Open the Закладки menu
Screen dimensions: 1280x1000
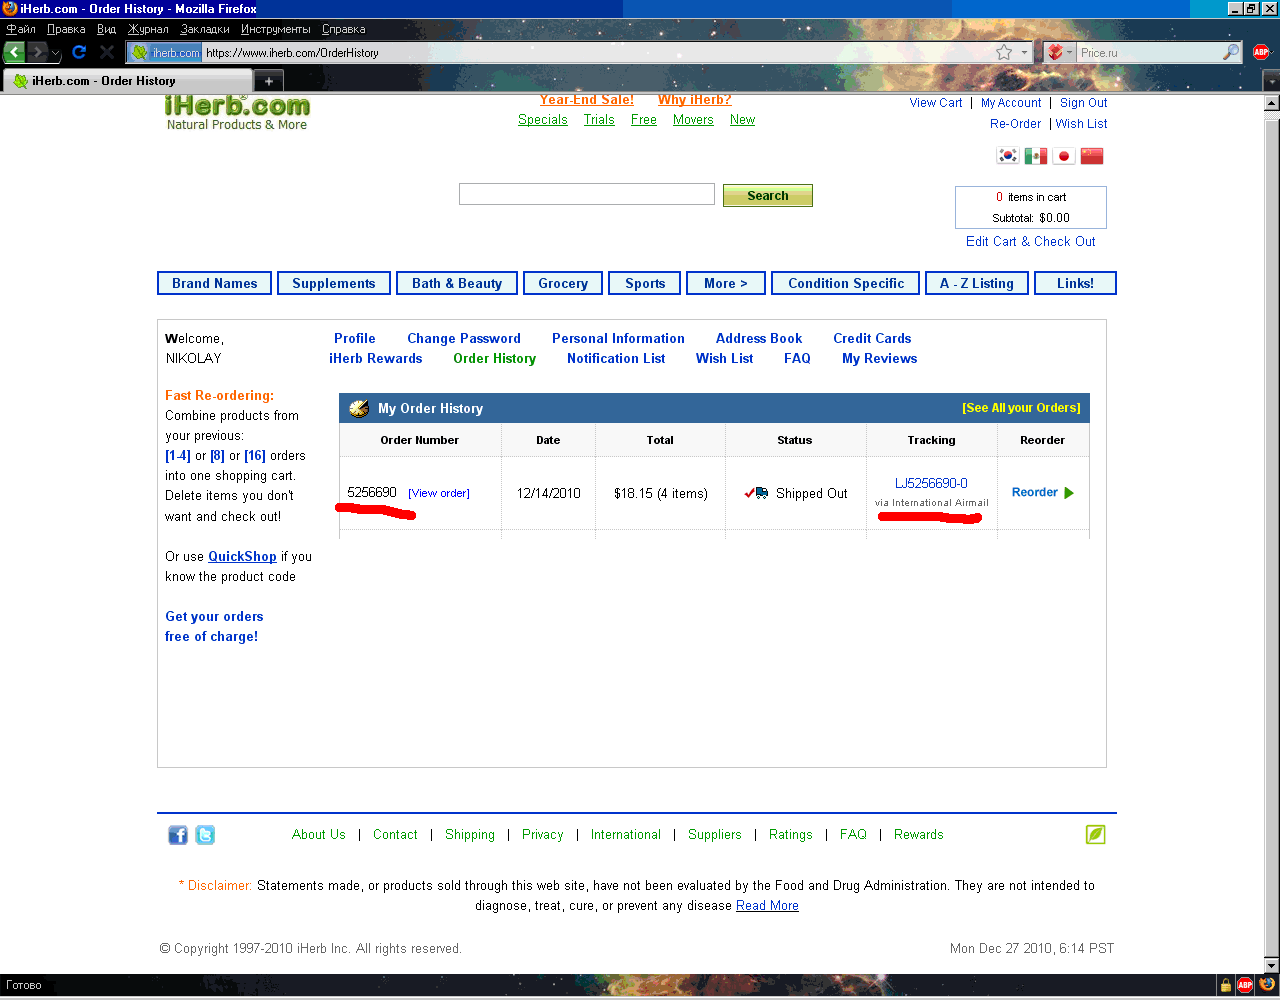coord(204,29)
